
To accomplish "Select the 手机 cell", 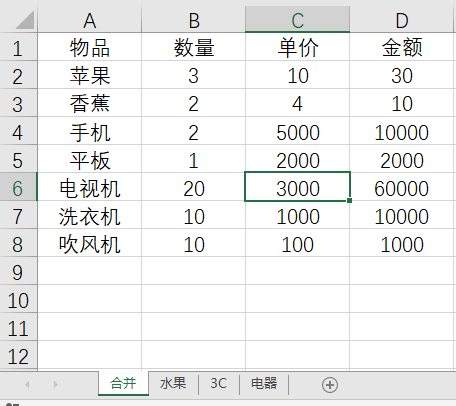I will pyautogui.click(x=90, y=131).
